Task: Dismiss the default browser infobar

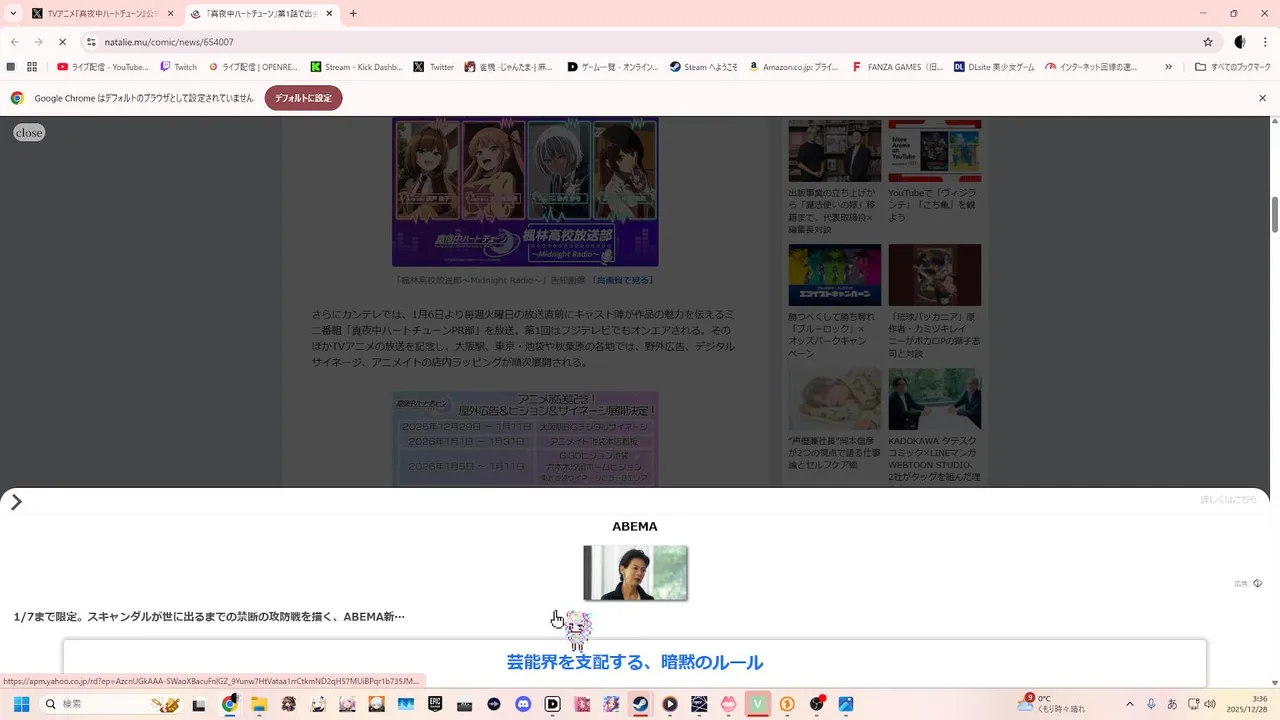Action: pyautogui.click(x=1262, y=98)
